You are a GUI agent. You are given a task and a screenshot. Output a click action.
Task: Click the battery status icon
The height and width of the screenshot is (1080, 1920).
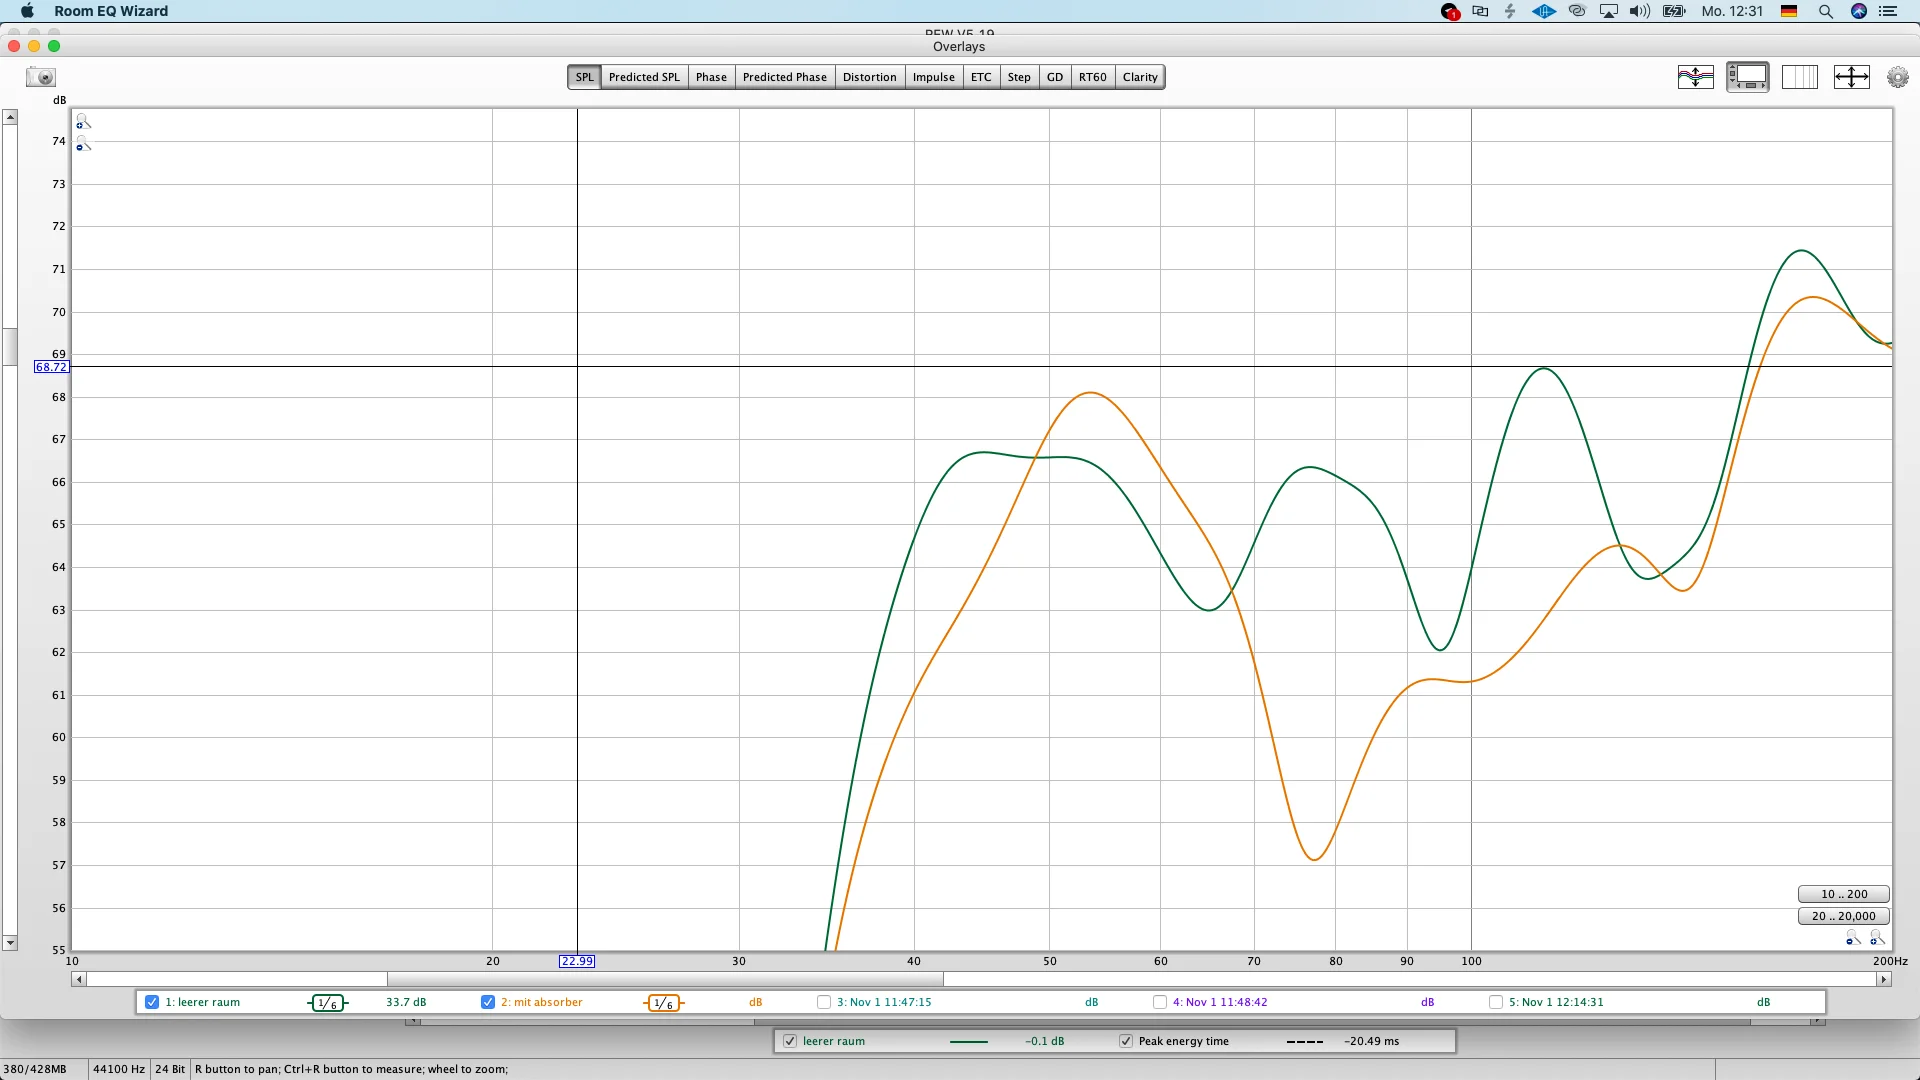1674,11
